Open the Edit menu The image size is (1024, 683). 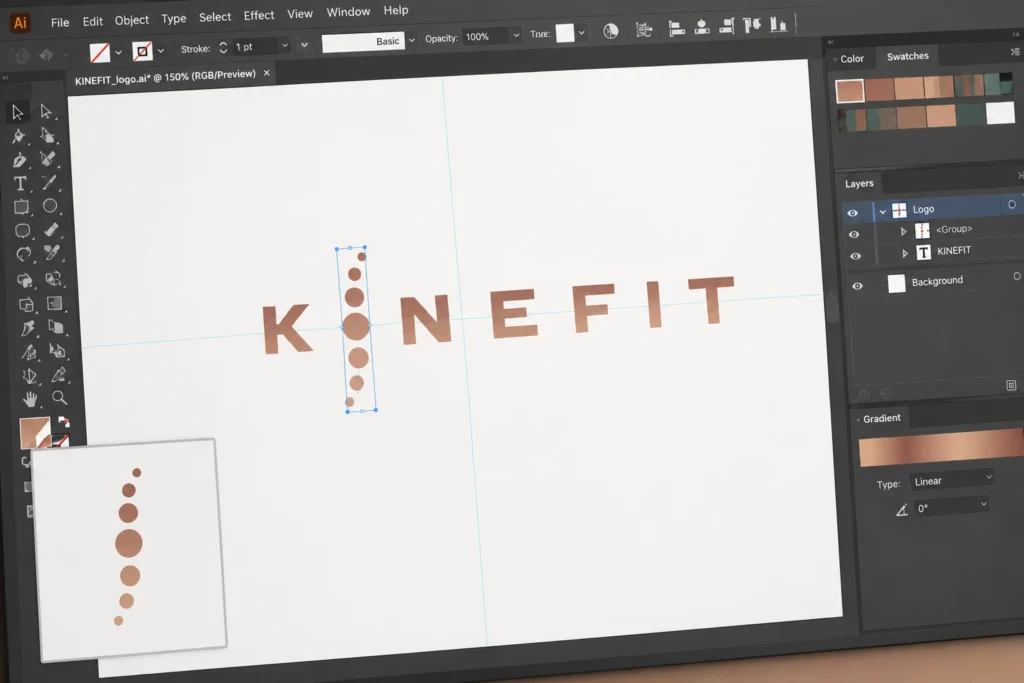[x=93, y=21]
